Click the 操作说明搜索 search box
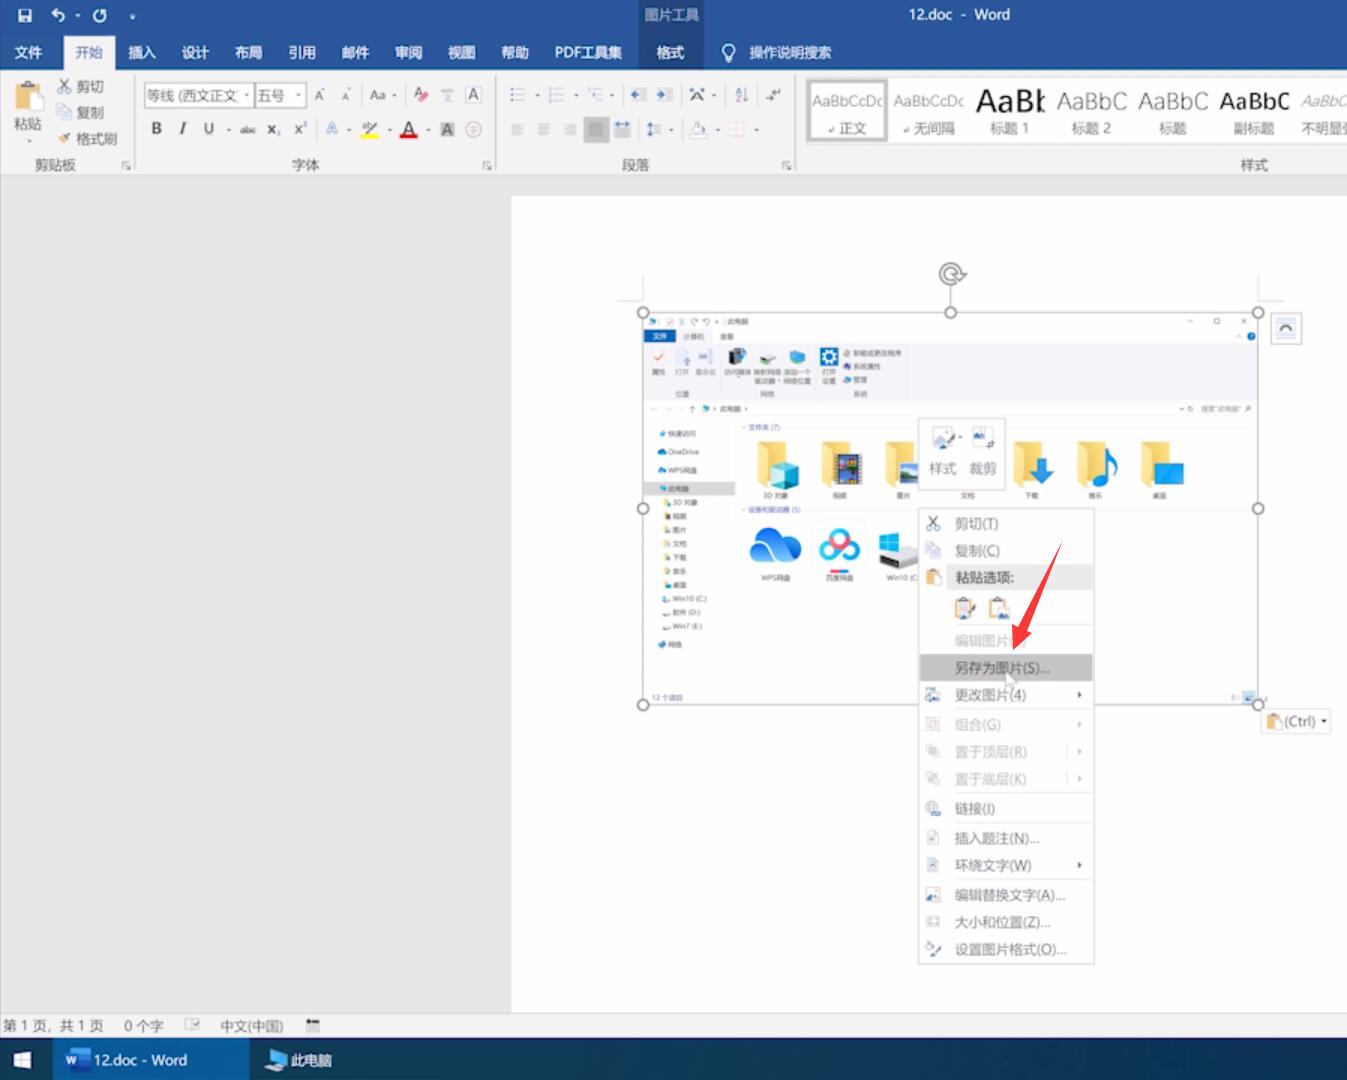The image size is (1347, 1080). coord(790,52)
